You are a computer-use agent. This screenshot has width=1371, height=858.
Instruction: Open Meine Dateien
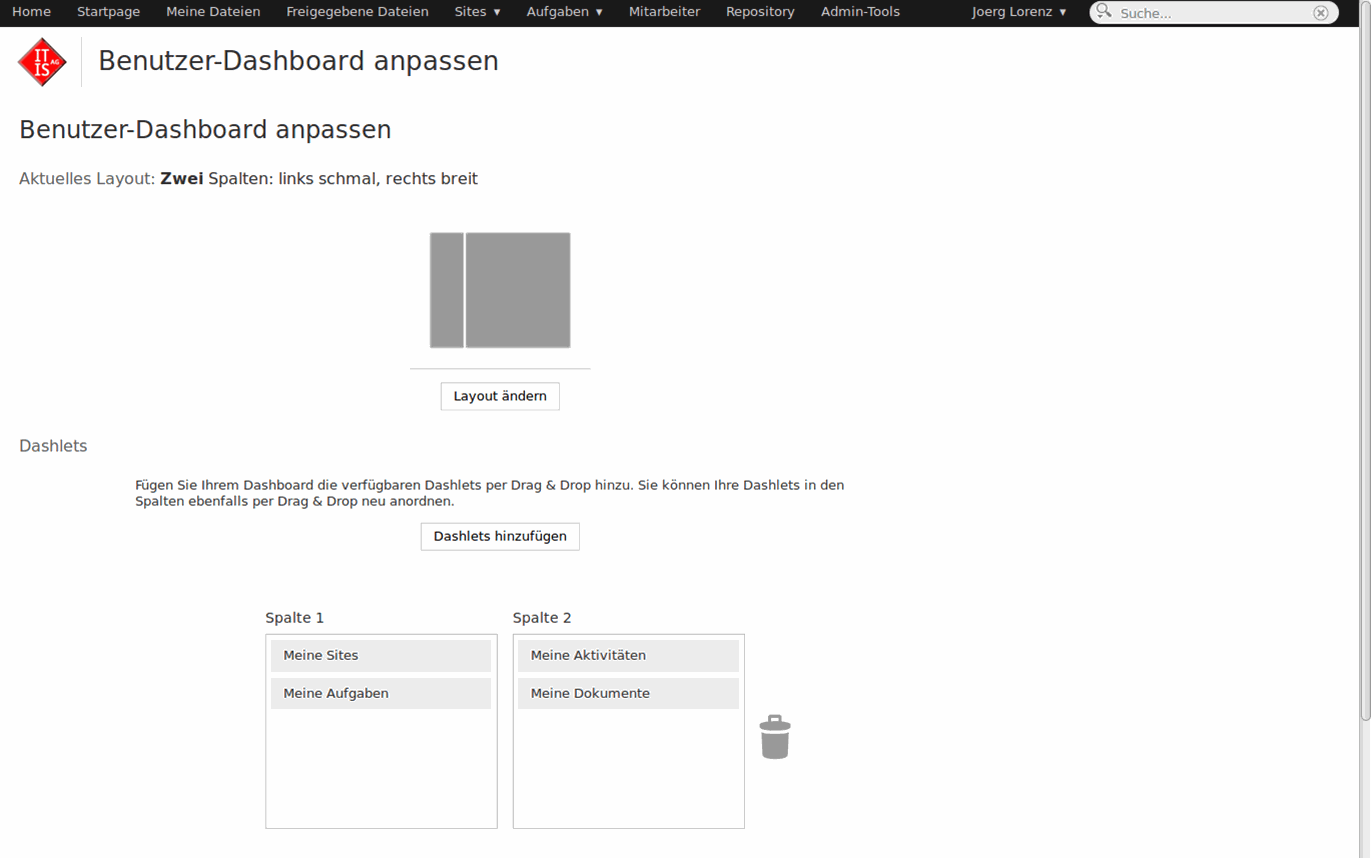[213, 12]
